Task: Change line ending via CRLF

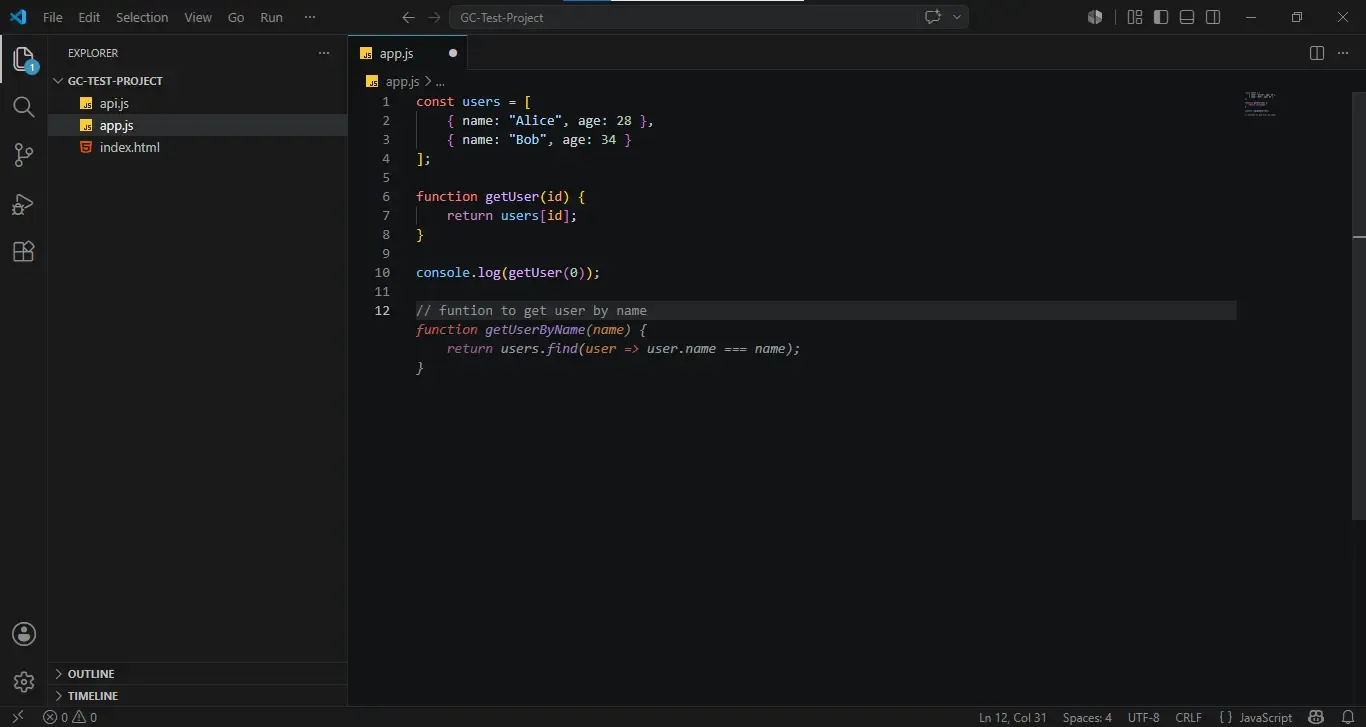Action: pyautogui.click(x=1188, y=717)
